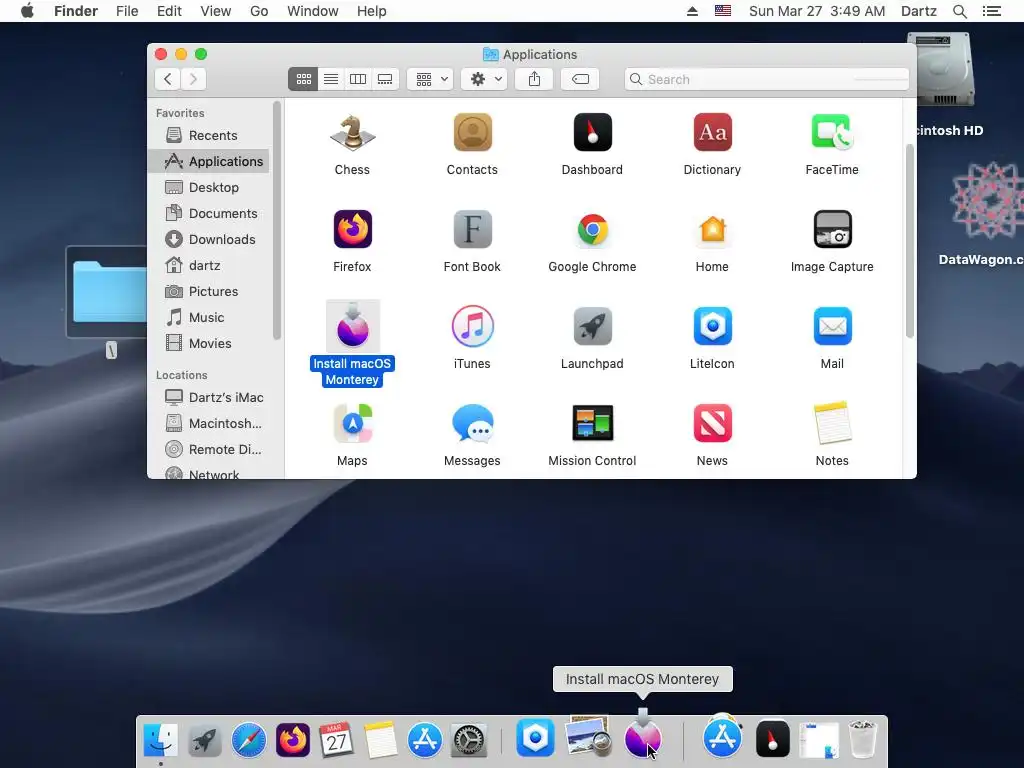1024x768 pixels.
Task: Select the LiteIcon app
Action: [712, 326]
